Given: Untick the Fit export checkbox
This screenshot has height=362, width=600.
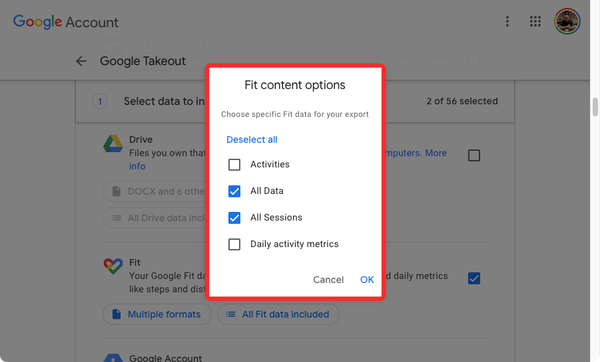Looking at the screenshot, I should (x=474, y=278).
